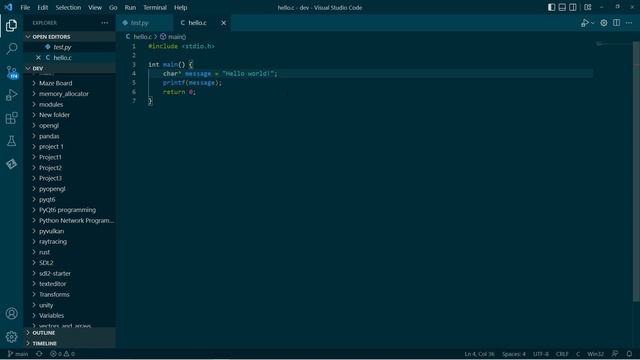Screen dimensions: 640x360
Task: Open Manage gear in activity bar
Action: tap(11, 337)
